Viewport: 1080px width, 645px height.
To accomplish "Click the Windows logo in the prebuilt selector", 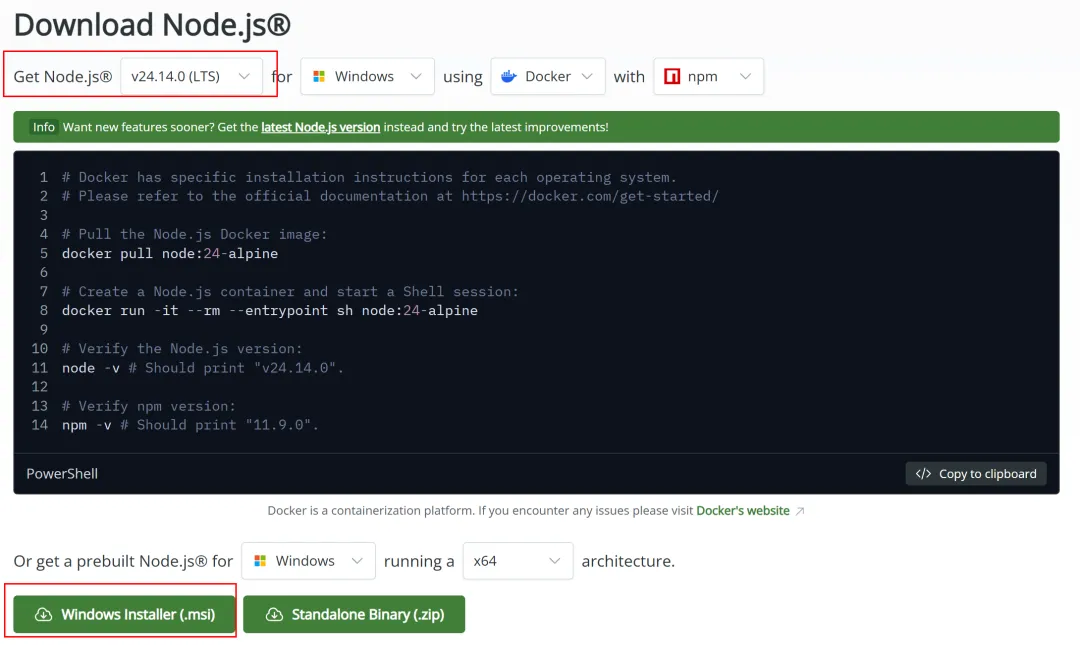I will tap(260, 561).
